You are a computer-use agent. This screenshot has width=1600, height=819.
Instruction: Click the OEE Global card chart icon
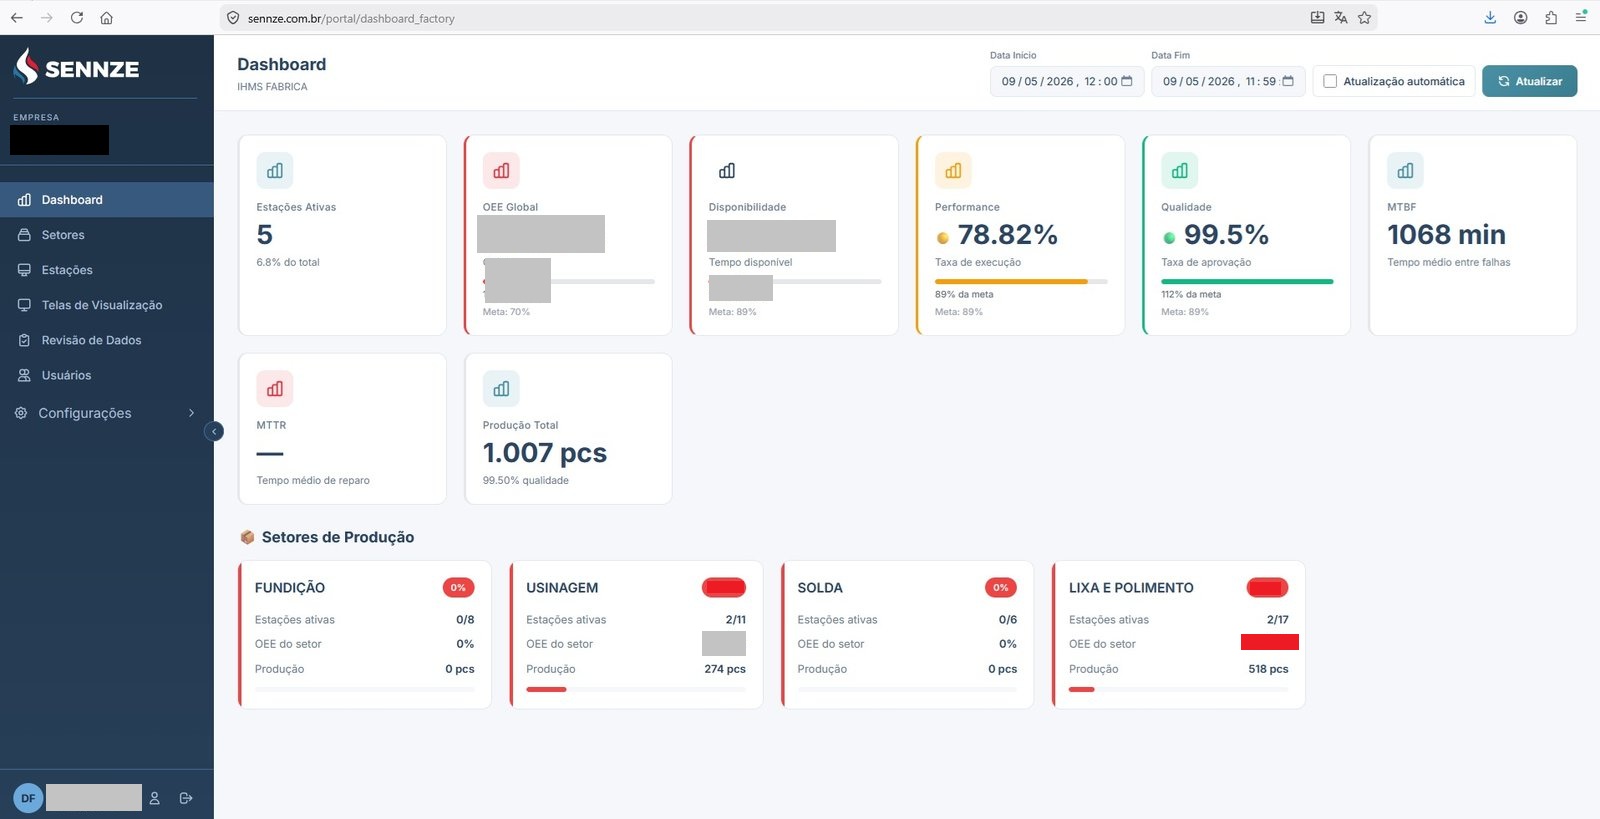click(501, 171)
